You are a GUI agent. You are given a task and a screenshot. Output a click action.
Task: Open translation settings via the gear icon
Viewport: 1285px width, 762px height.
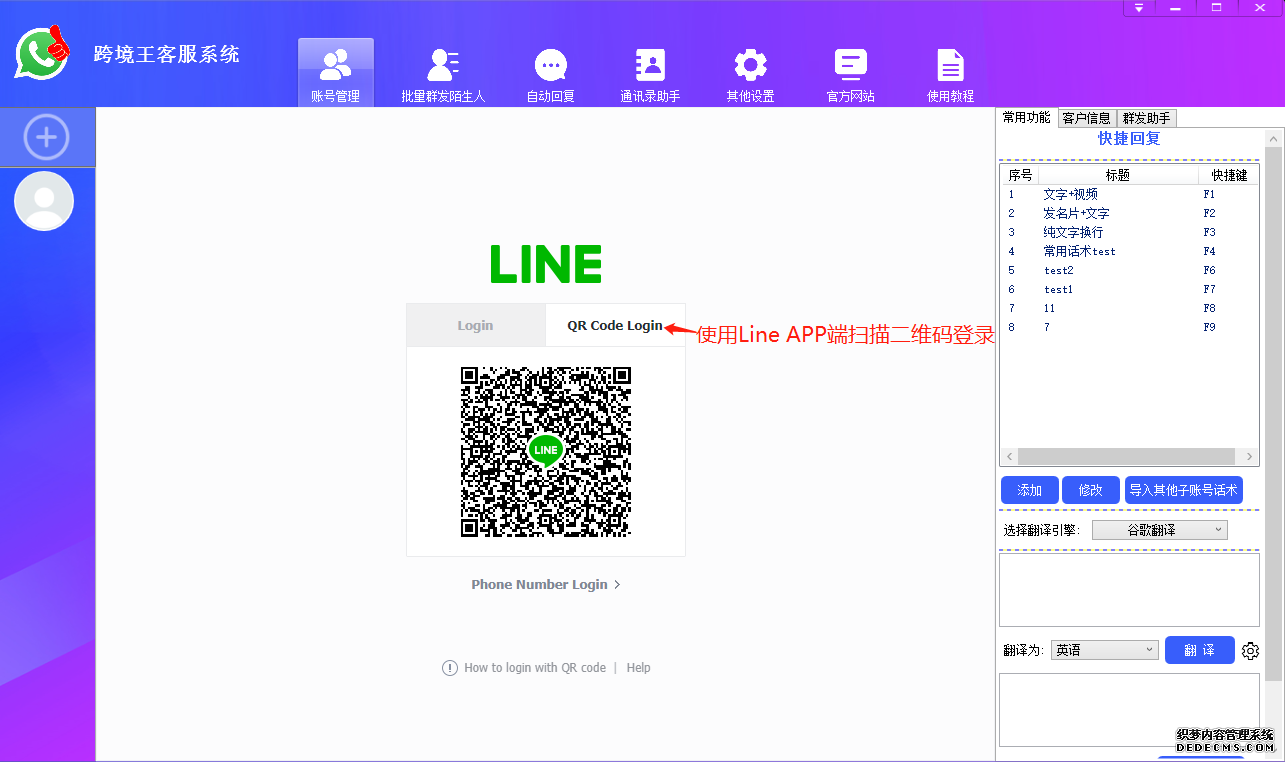[x=1250, y=650]
